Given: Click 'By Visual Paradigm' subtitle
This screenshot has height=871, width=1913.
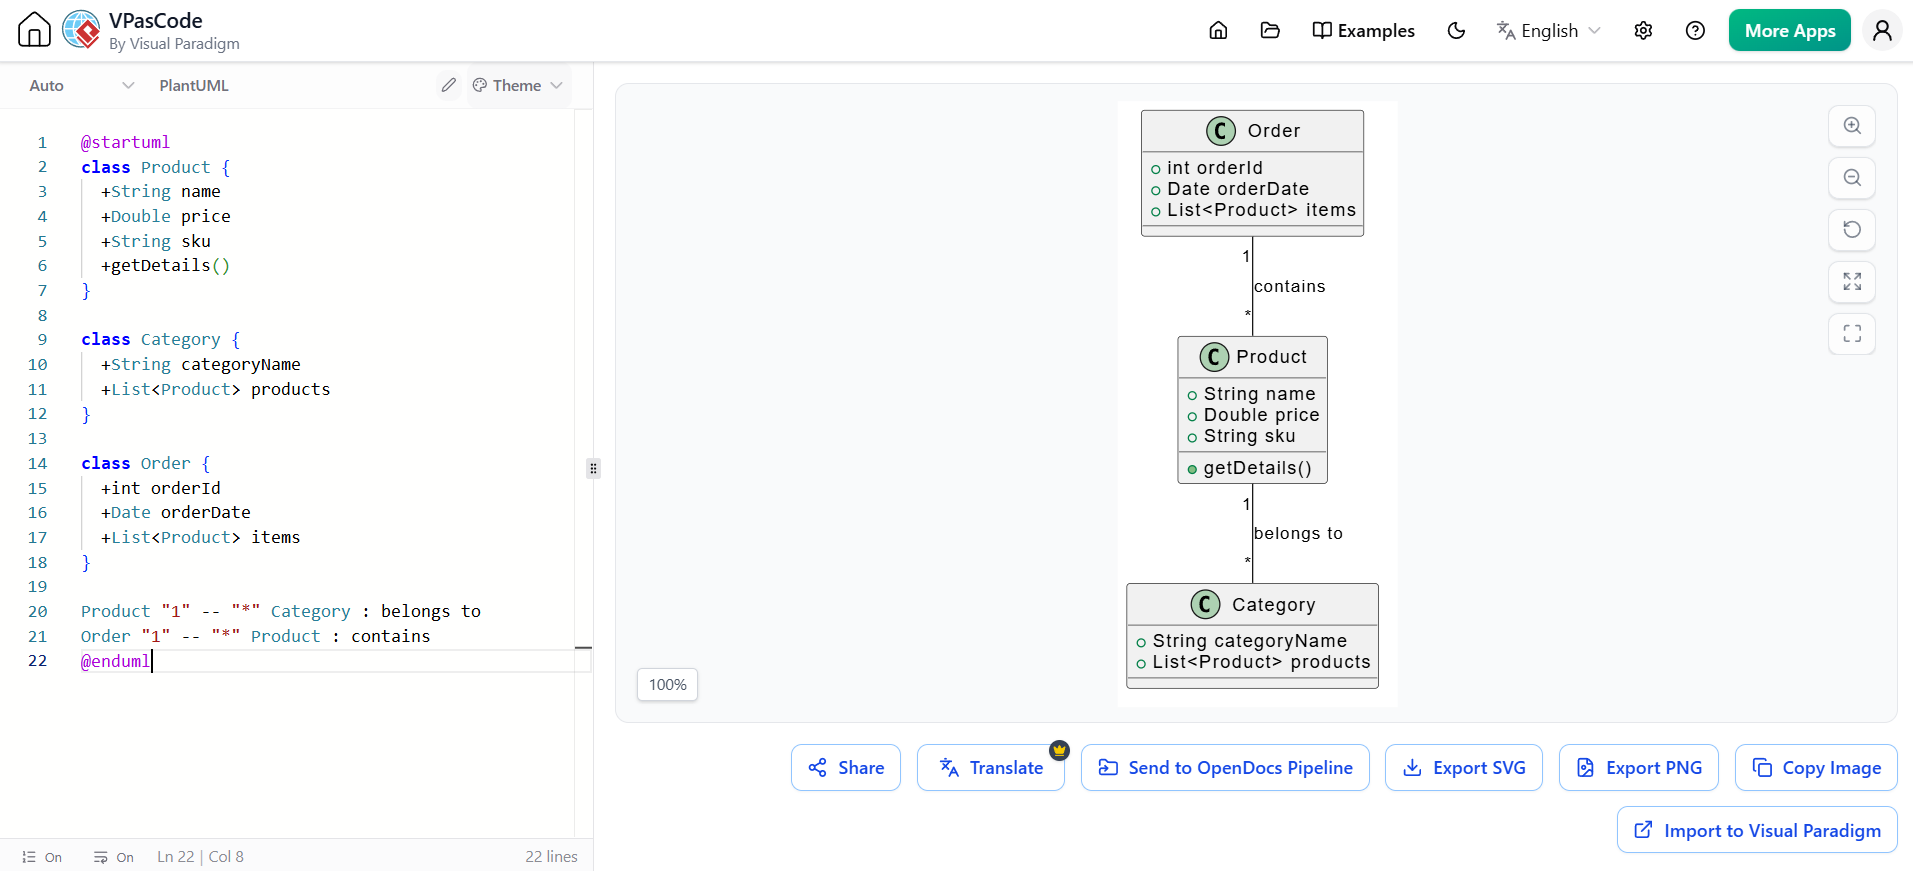Looking at the screenshot, I should click(x=174, y=44).
